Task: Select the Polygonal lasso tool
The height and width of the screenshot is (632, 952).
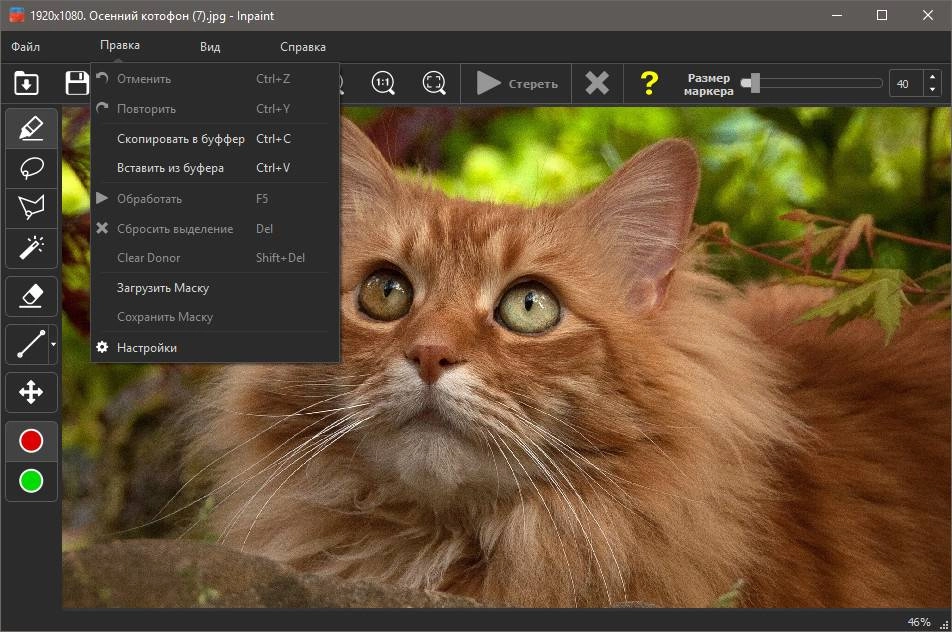Action: tap(31, 208)
